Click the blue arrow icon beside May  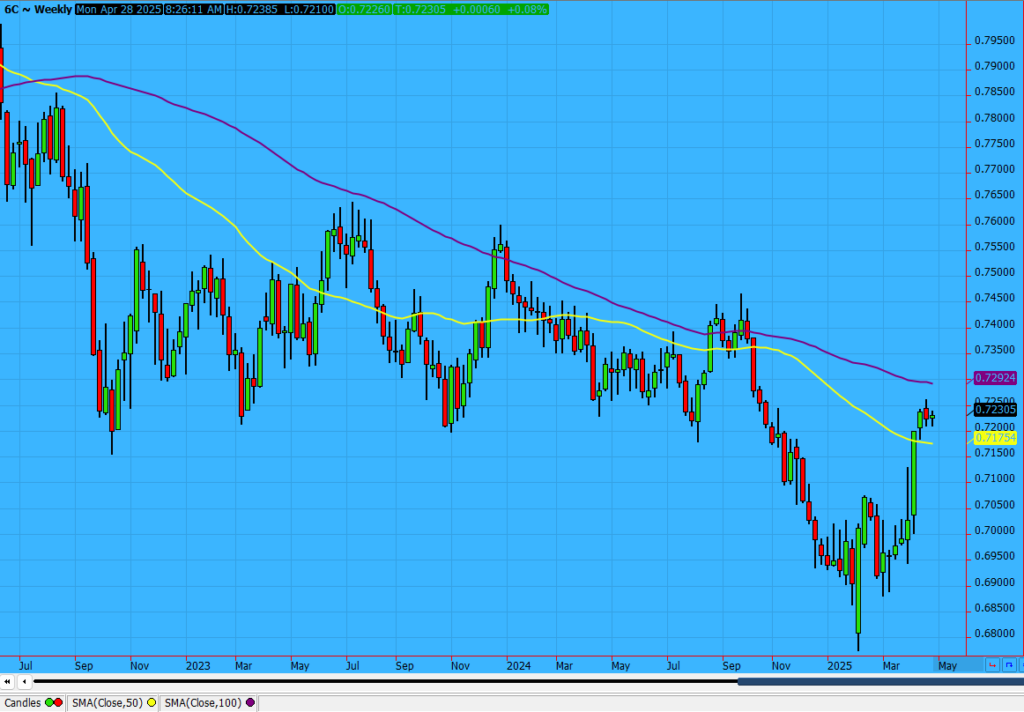pos(1008,664)
